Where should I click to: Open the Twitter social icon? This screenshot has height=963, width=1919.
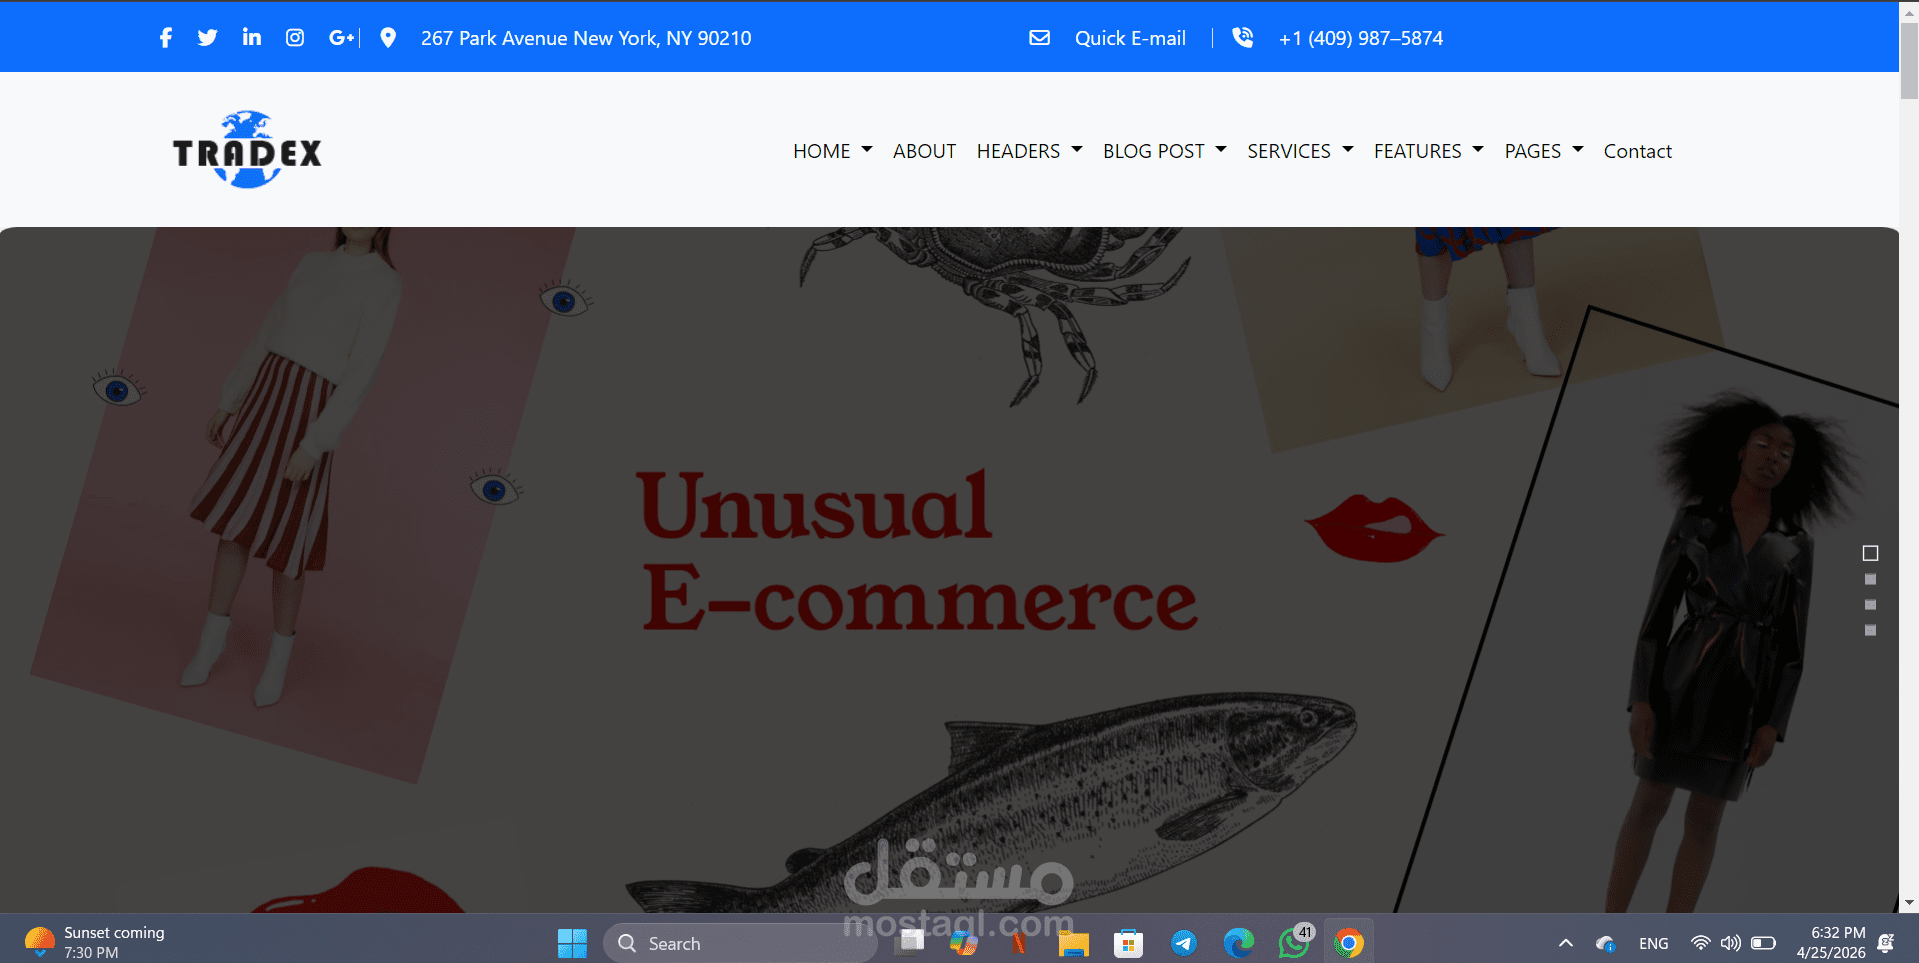point(207,38)
